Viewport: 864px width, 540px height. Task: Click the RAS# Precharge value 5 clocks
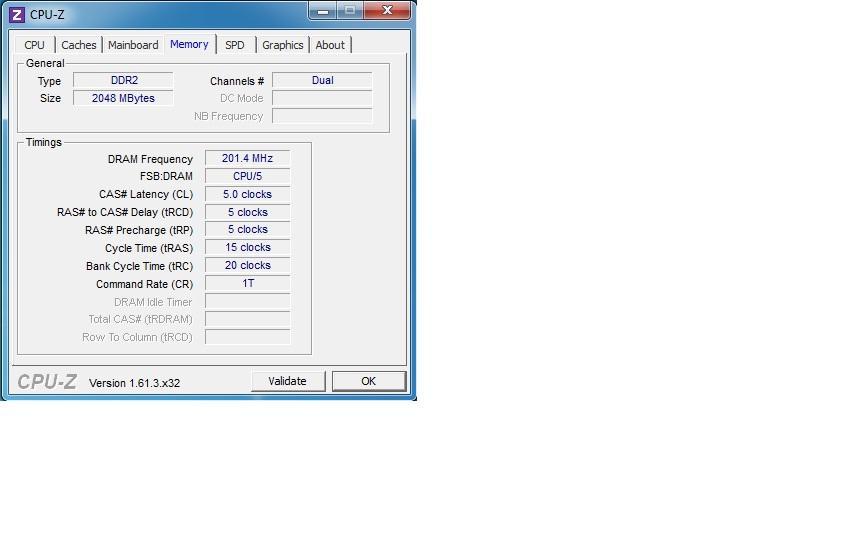click(247, 229)
